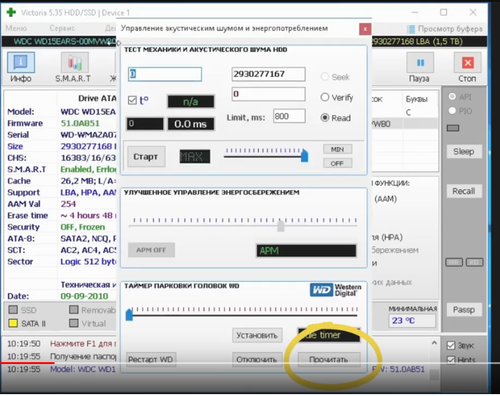Open the S.M.A.R.T toolbar button

74,68
